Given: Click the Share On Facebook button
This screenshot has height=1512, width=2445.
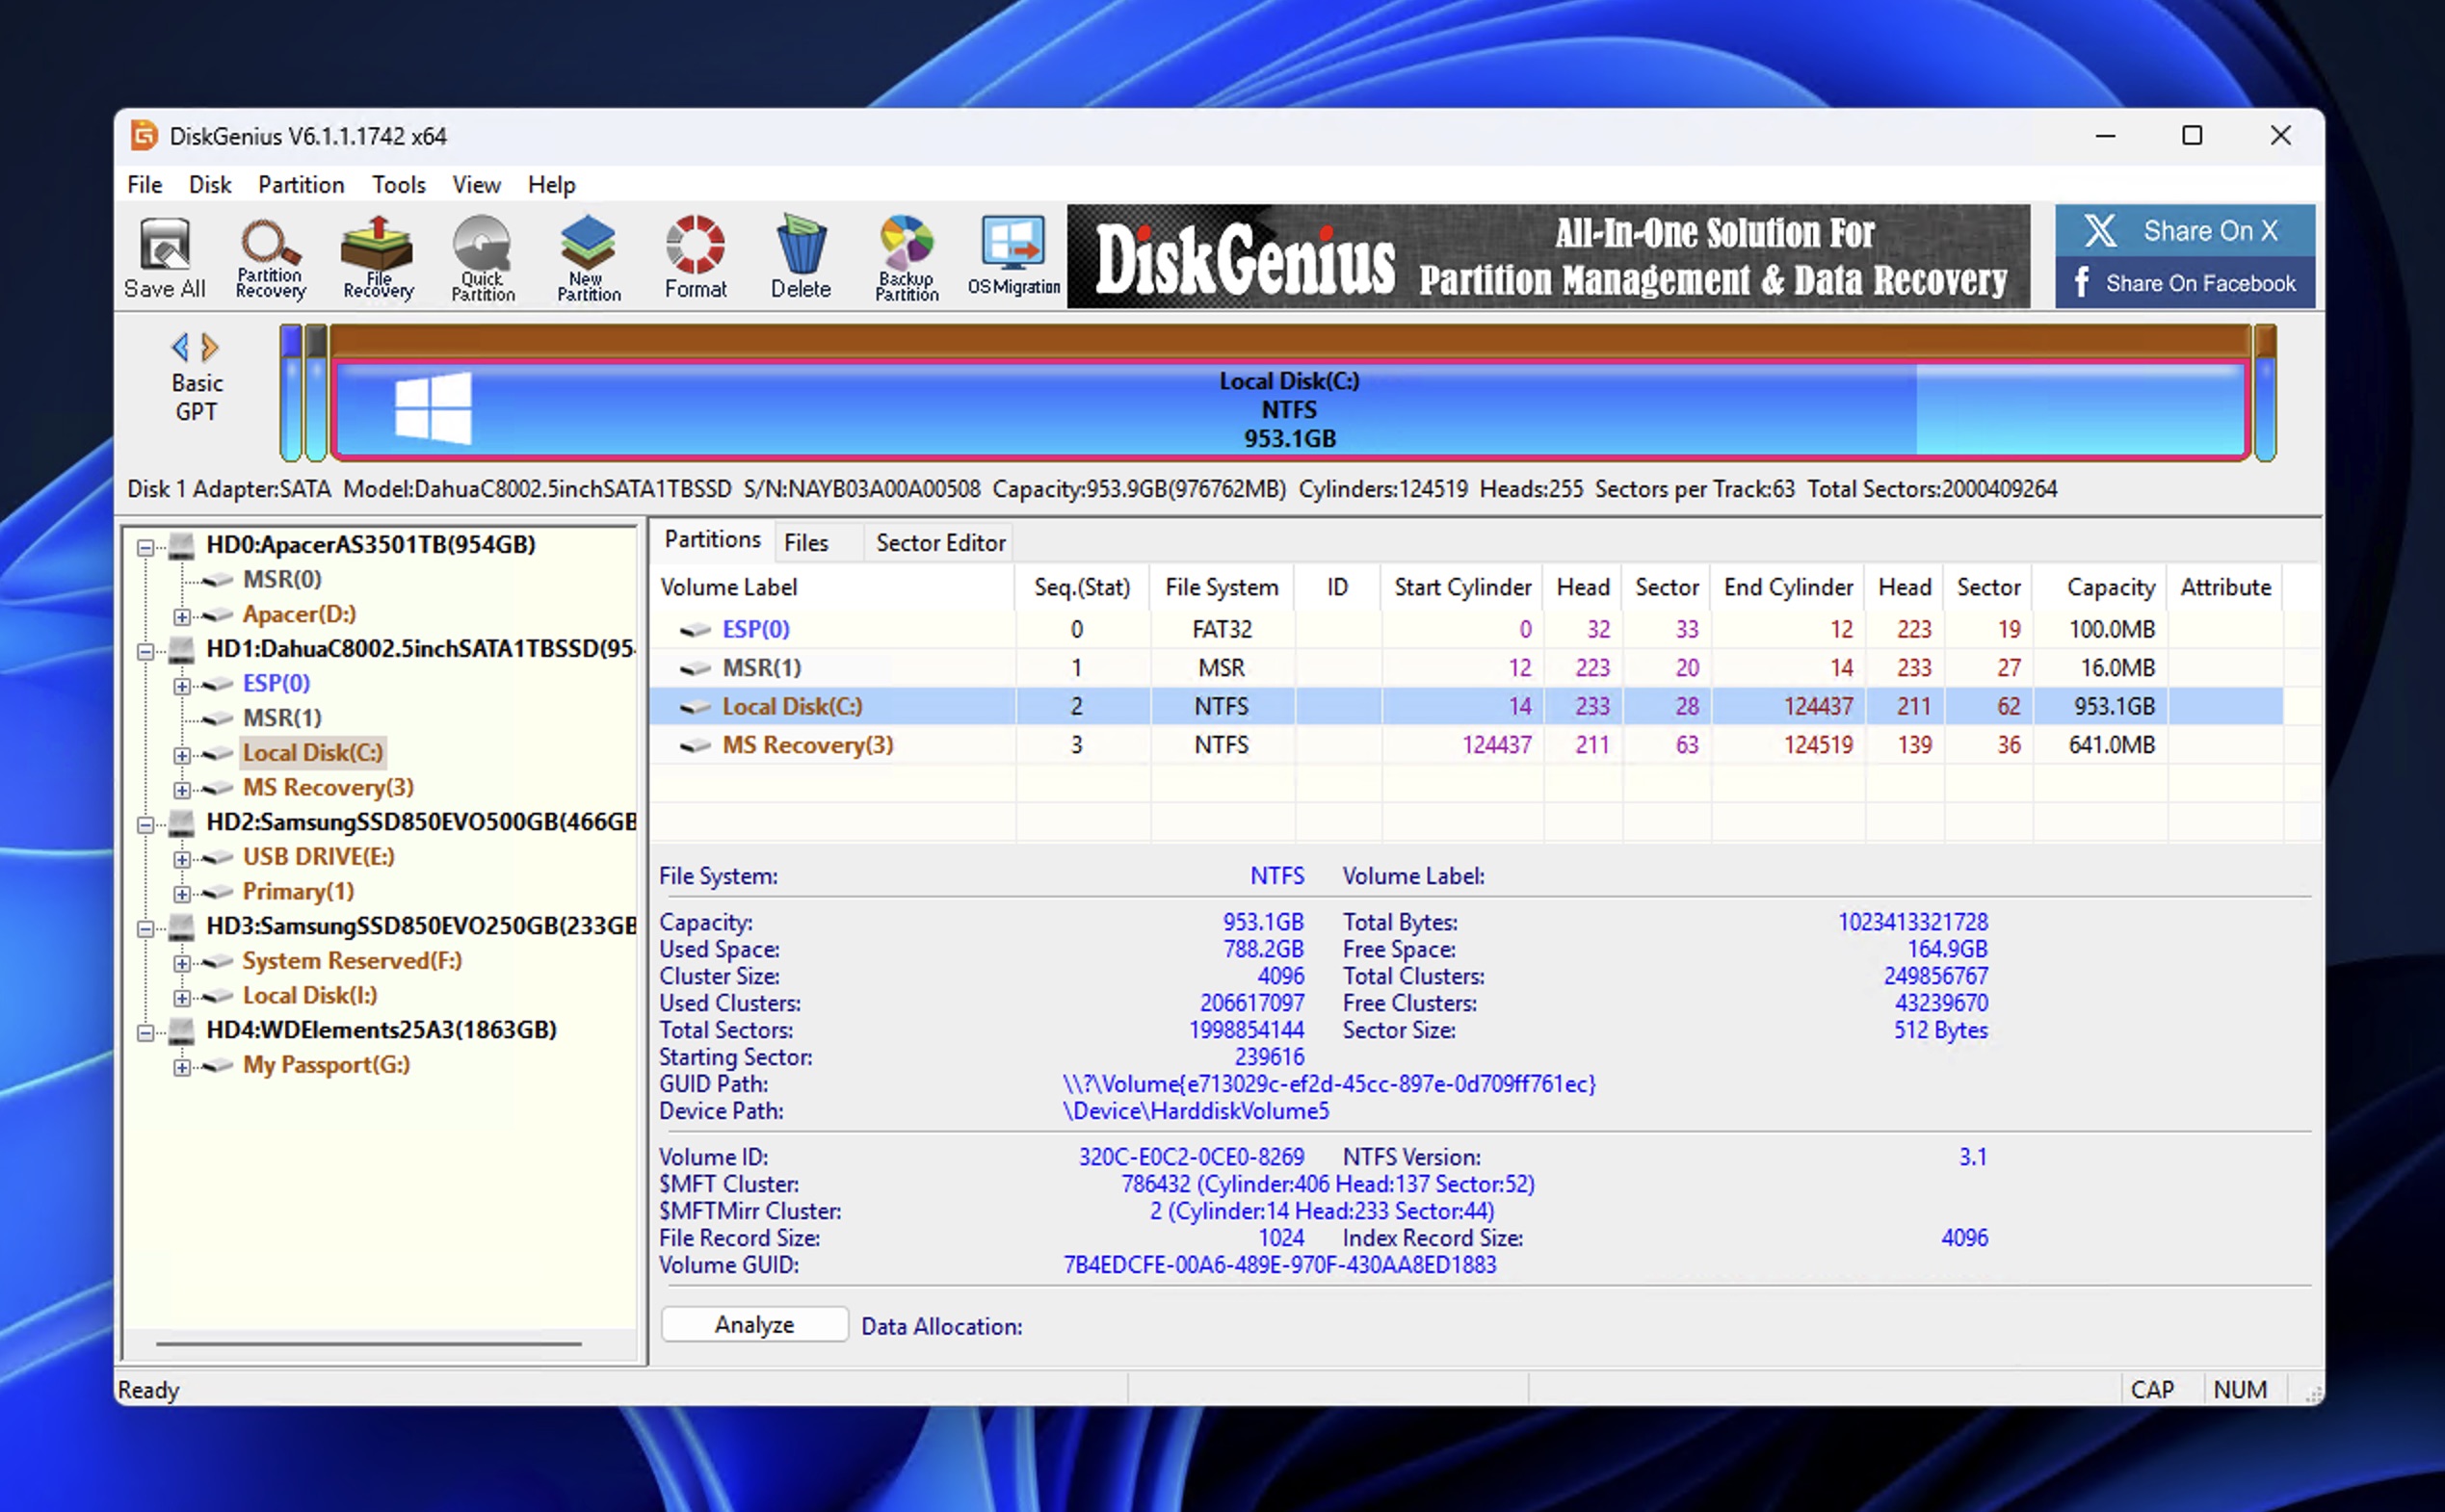Looking at the screenshot, I should tap(2184, 283).
